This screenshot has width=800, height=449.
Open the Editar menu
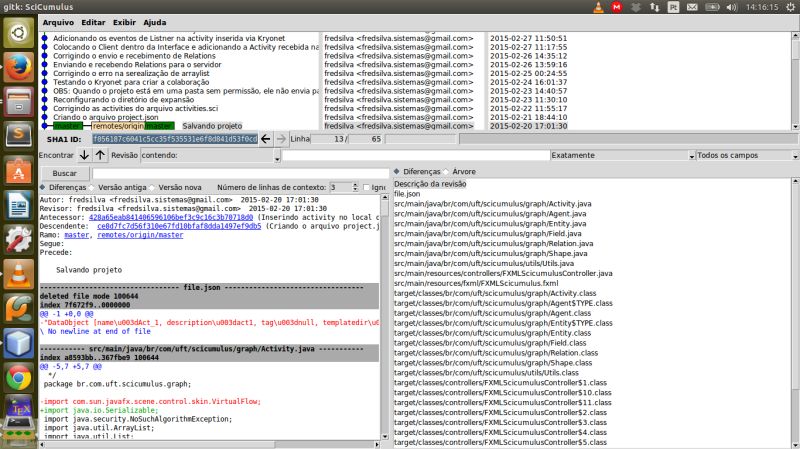click(93, 22)
